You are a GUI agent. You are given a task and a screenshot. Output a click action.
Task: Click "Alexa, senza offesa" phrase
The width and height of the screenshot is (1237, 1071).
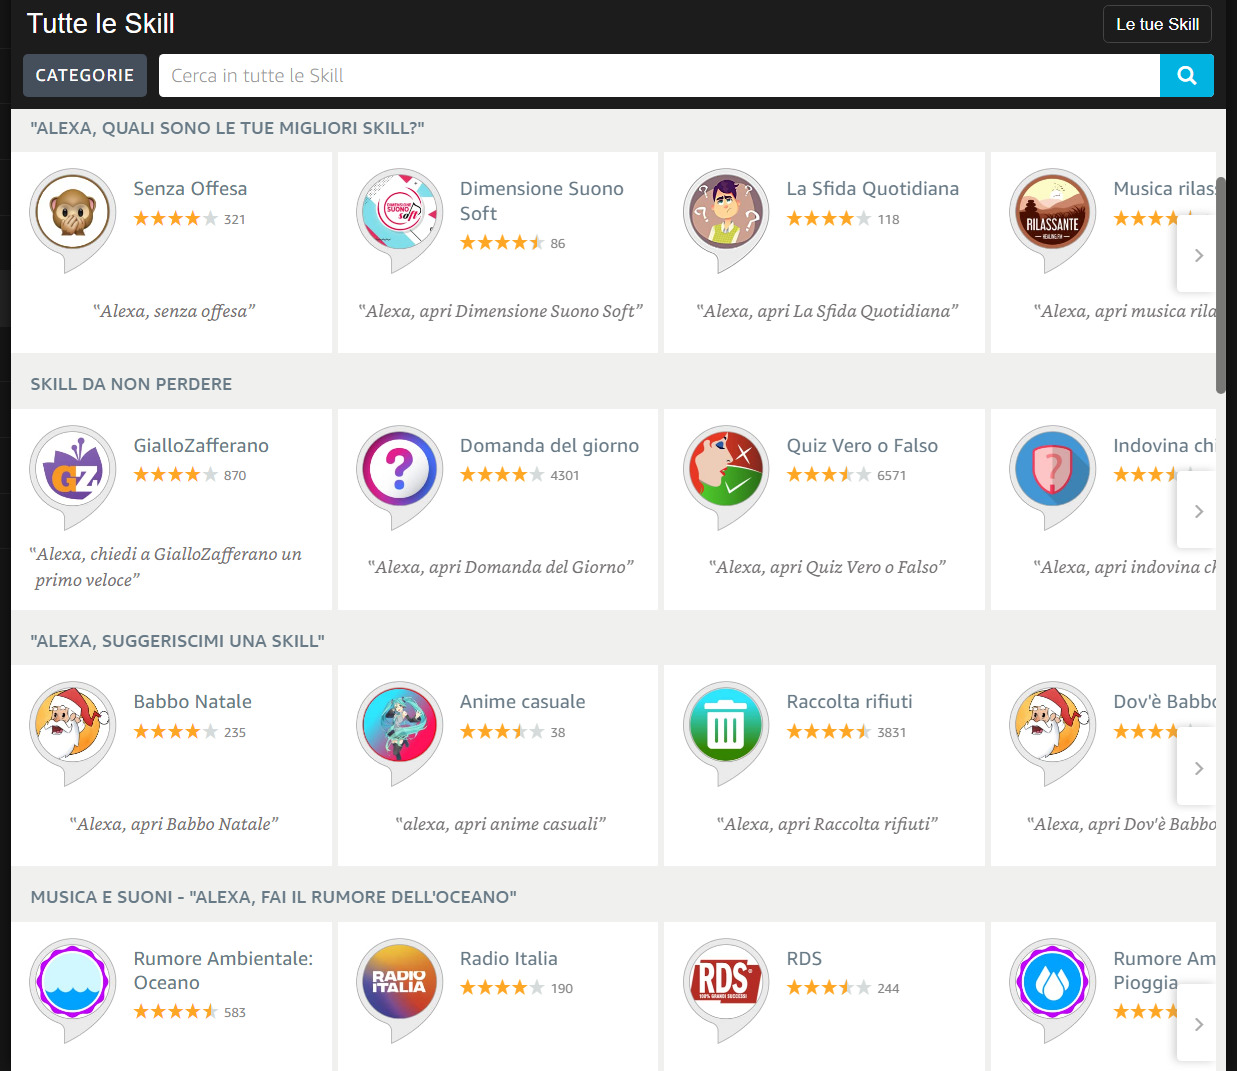174,311
